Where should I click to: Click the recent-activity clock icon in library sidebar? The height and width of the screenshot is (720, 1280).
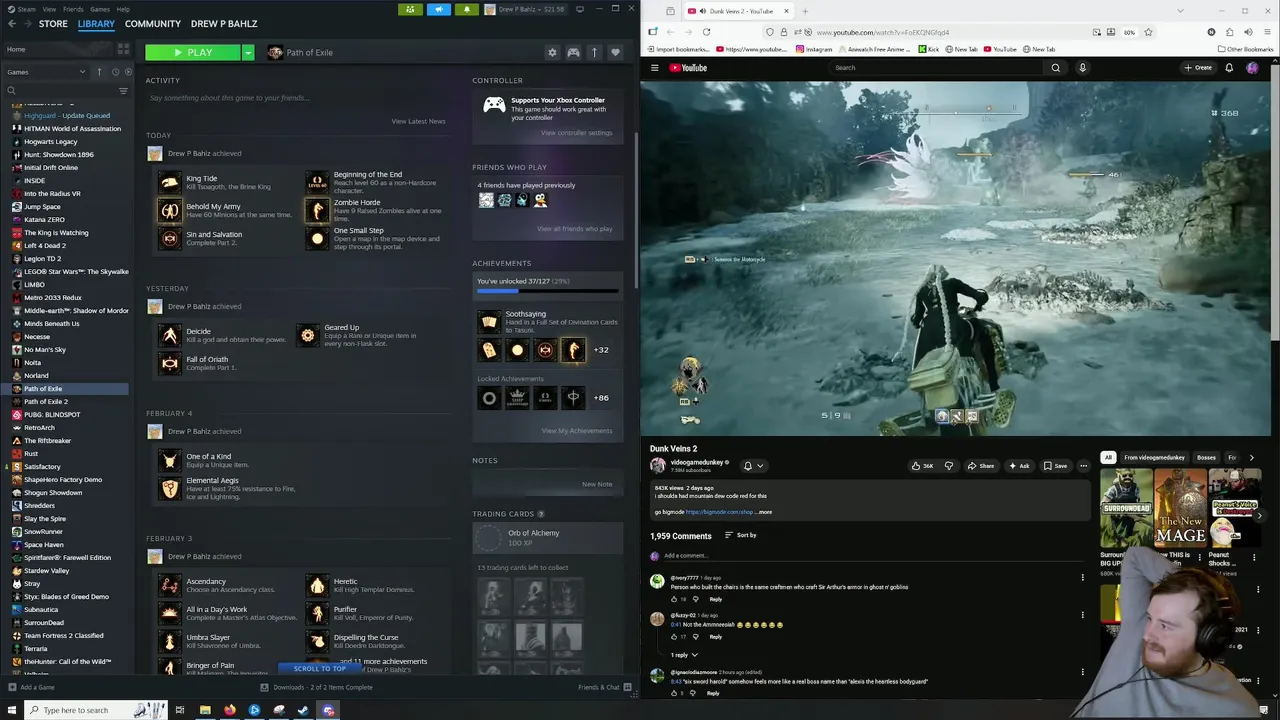pos(115,72)
